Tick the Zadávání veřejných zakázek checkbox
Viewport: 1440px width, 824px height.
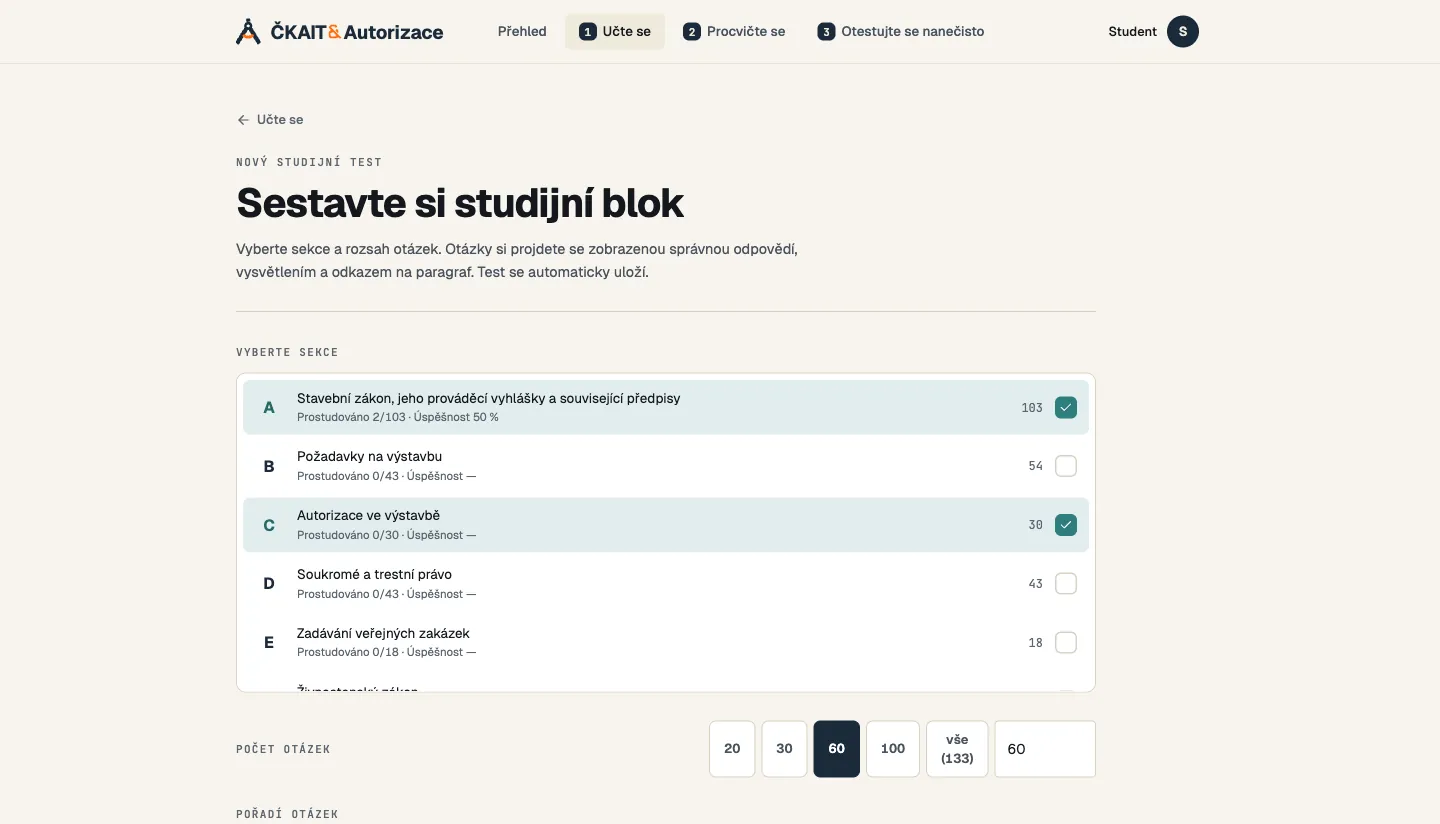coord(1066,642)
